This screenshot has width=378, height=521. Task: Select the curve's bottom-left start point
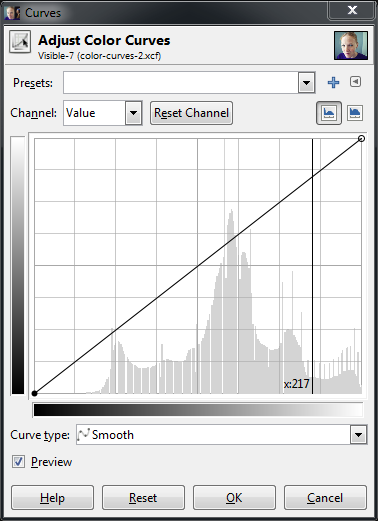pyautogui.click(x=34, y=393)
